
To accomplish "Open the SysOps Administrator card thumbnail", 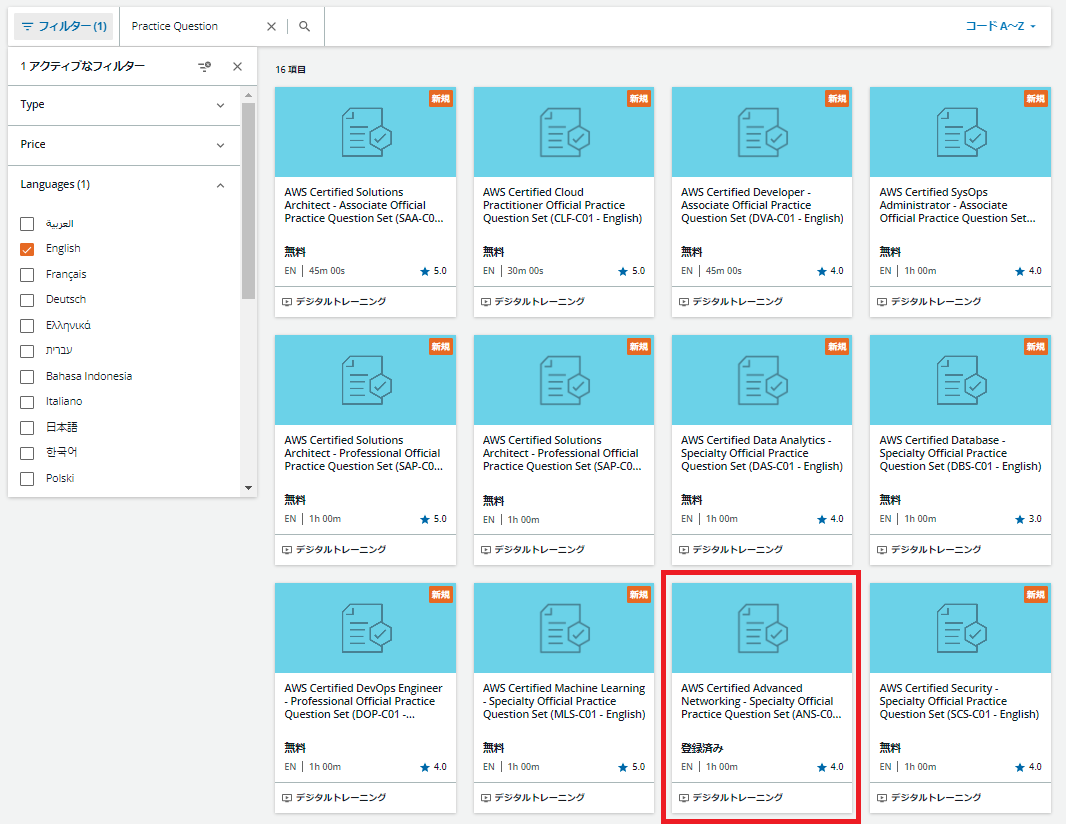I will coord(960,132).
